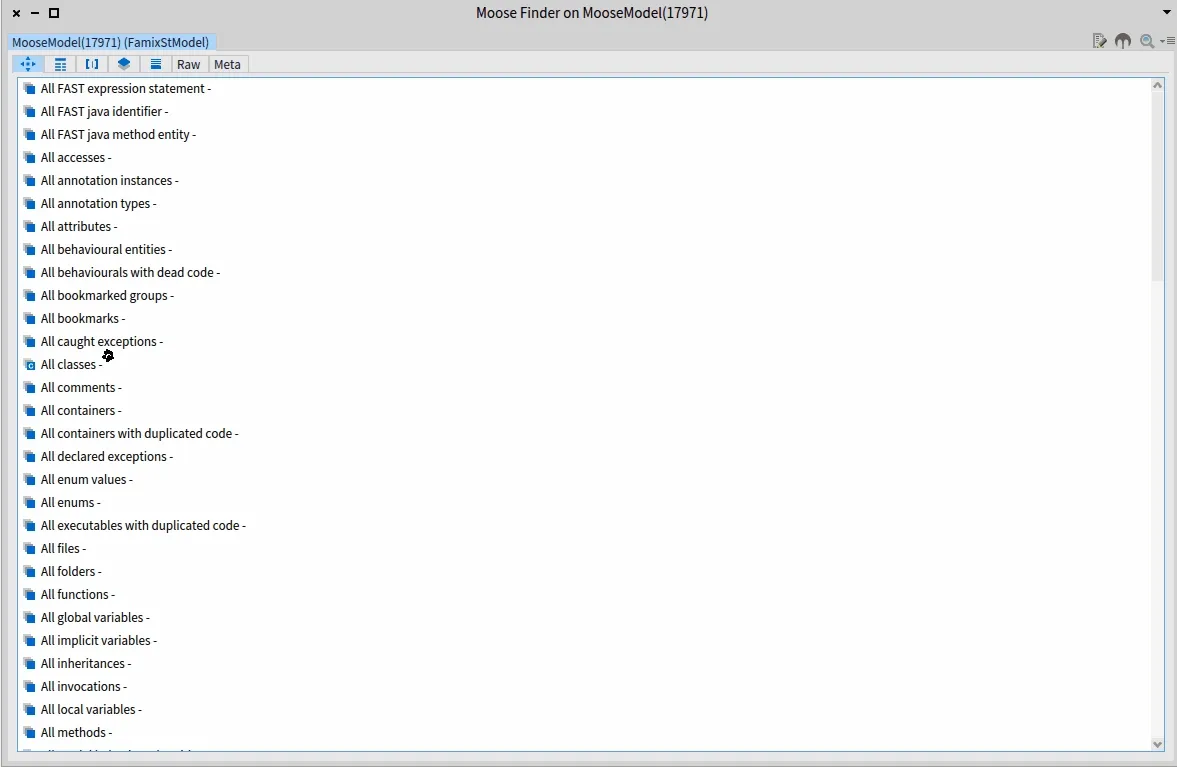Select 'All local variables' row
This screenshot has width=1177, height=767.
click(x=584, y=709)
